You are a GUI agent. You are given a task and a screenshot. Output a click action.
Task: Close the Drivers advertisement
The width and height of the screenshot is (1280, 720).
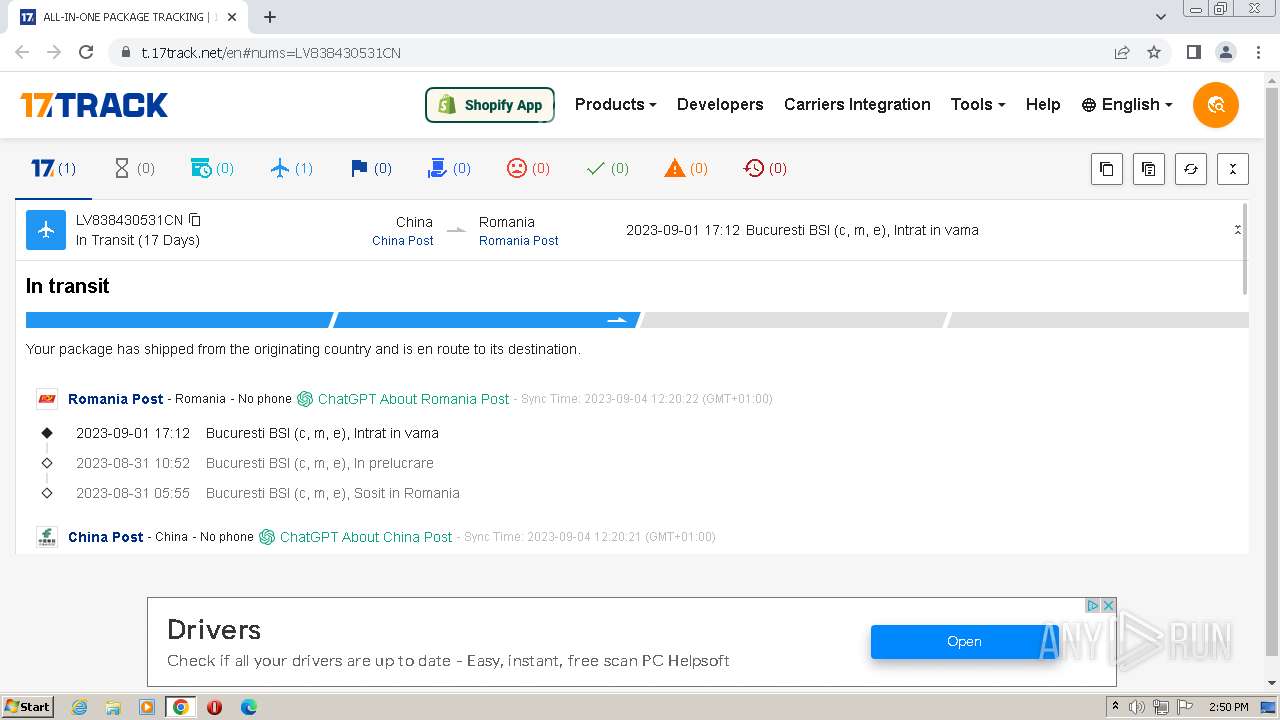[1108, 605]
